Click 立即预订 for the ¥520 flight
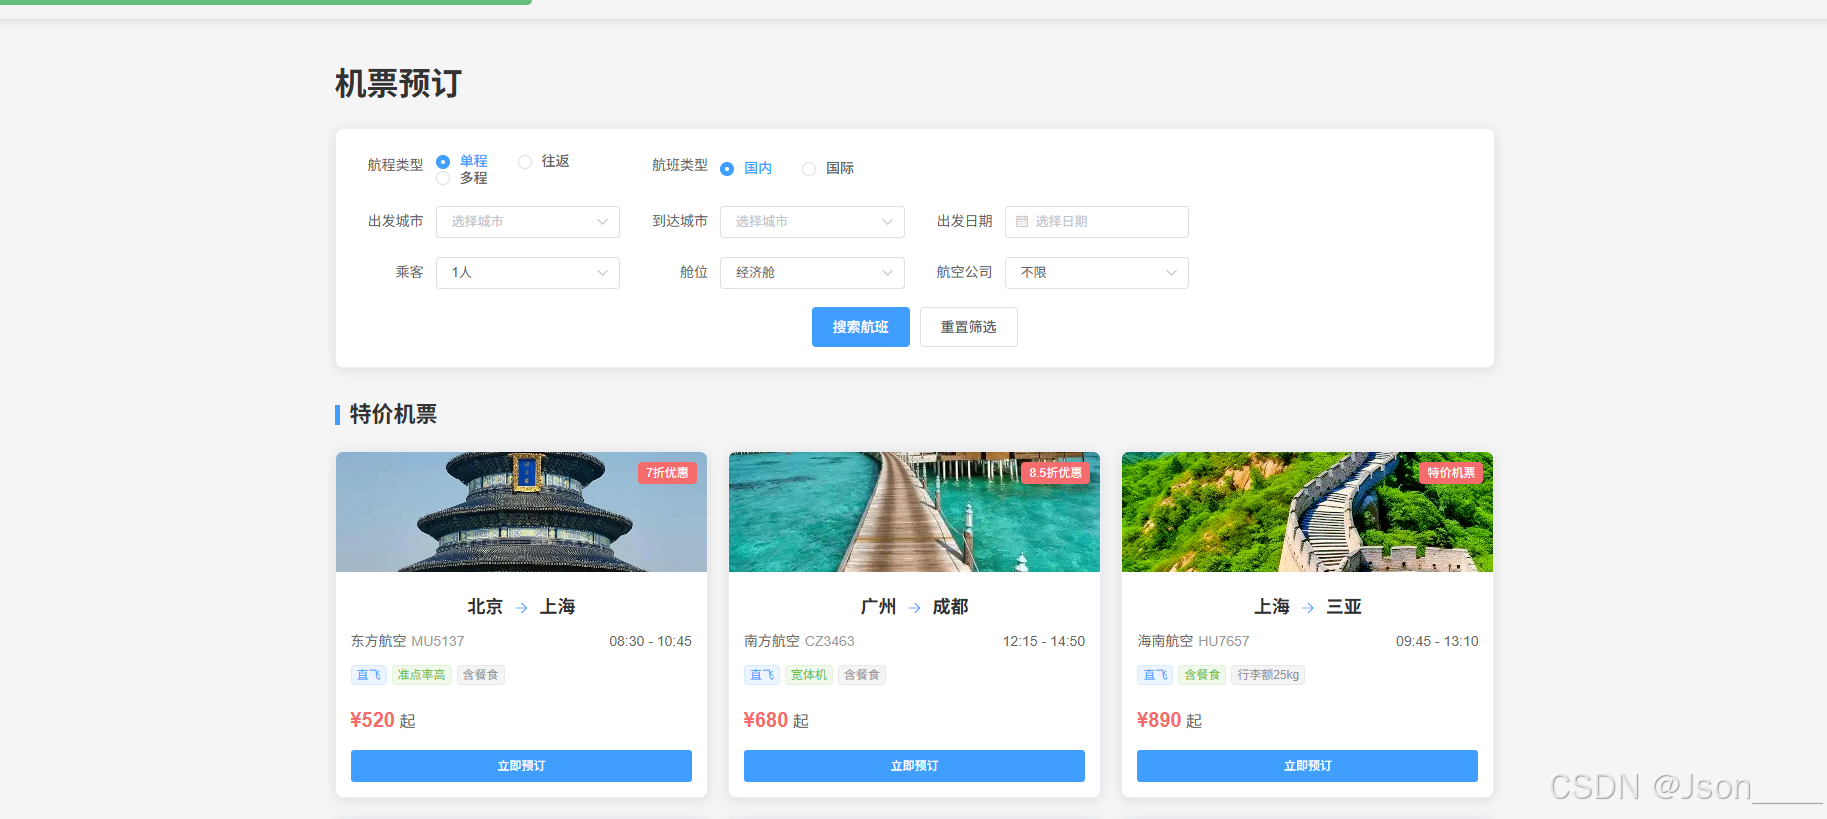This screenshot has width=1827, height=819. pyautogui.click(x=521, y=766)
